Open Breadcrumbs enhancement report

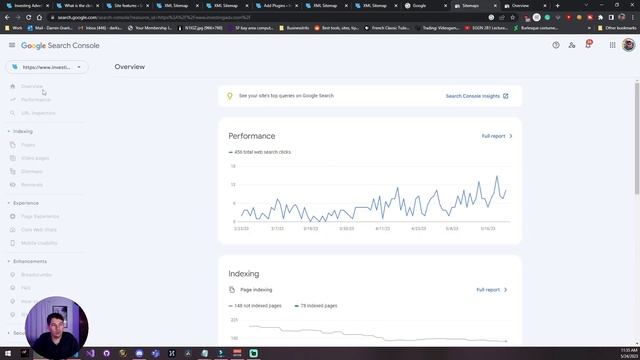[x=36, y=275]
